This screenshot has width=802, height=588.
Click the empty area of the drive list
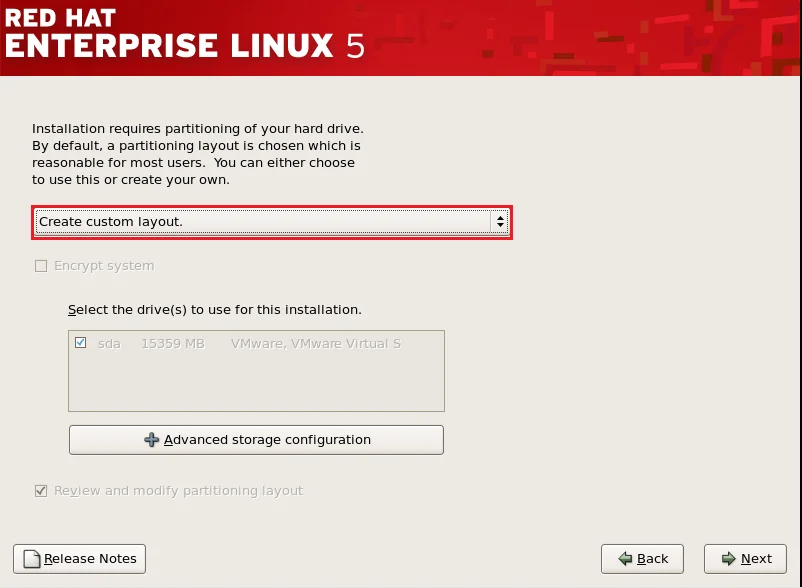(255, 385)
